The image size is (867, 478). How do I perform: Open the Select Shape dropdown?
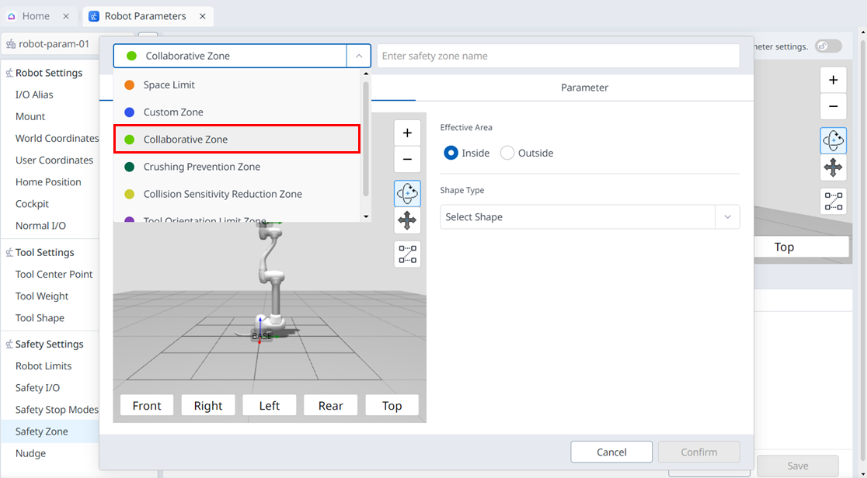click(x=589, y=217)
